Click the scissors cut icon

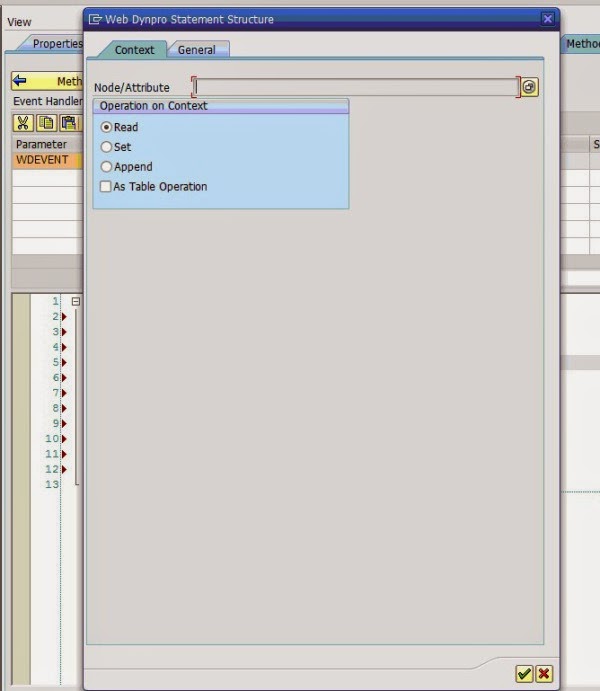[x=22, y=123]
